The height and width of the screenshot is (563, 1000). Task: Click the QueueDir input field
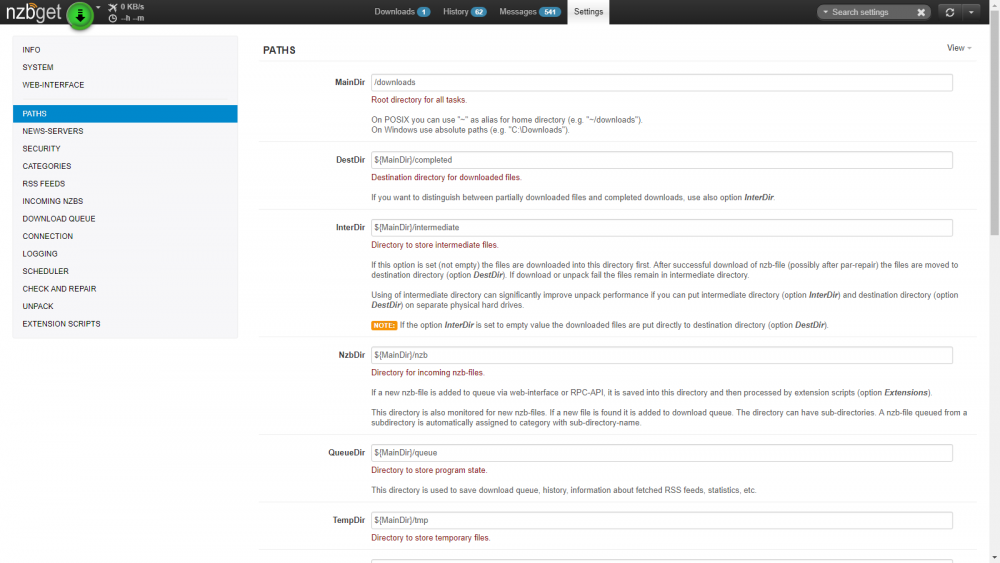[x=661, y=453]
